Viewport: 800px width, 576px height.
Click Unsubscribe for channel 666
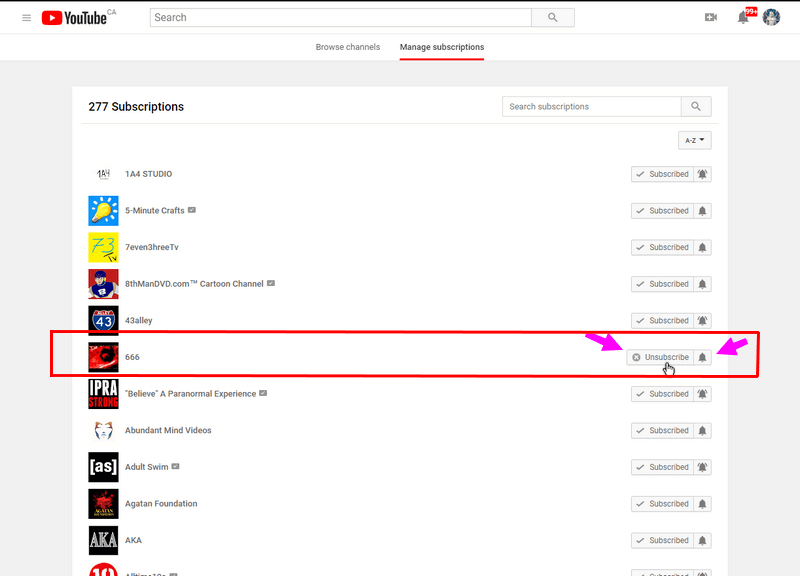click(660, 357)
